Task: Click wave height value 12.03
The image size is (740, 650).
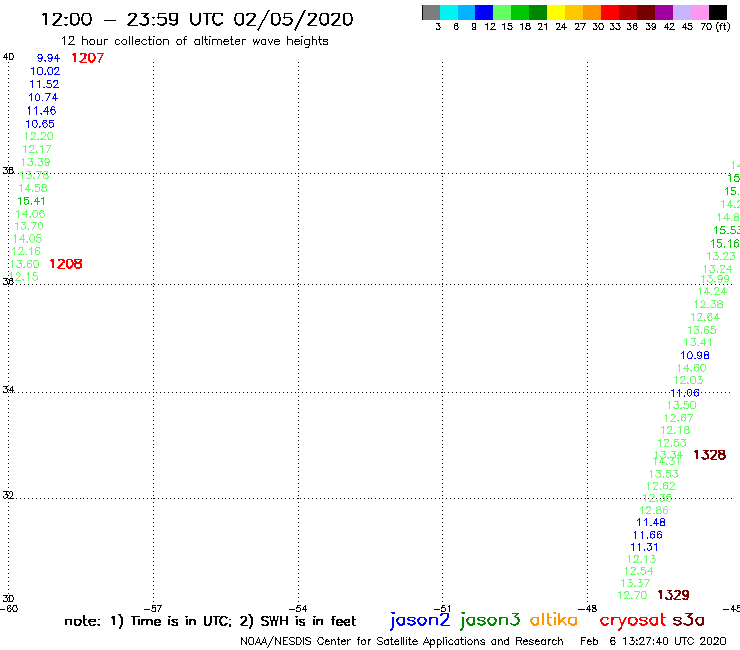Action: coord(688,380)
